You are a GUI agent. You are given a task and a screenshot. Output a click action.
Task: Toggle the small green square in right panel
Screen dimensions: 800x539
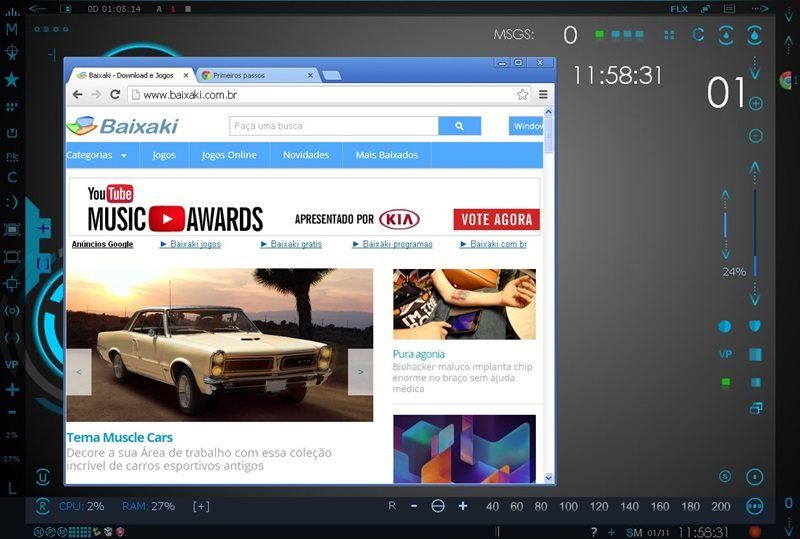(x=725, y=382)
